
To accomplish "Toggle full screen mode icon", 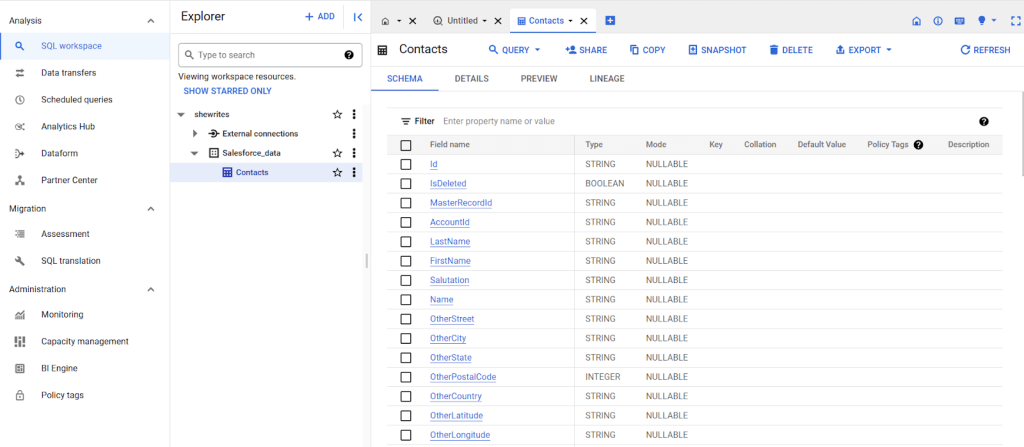I will point(1014,21).
